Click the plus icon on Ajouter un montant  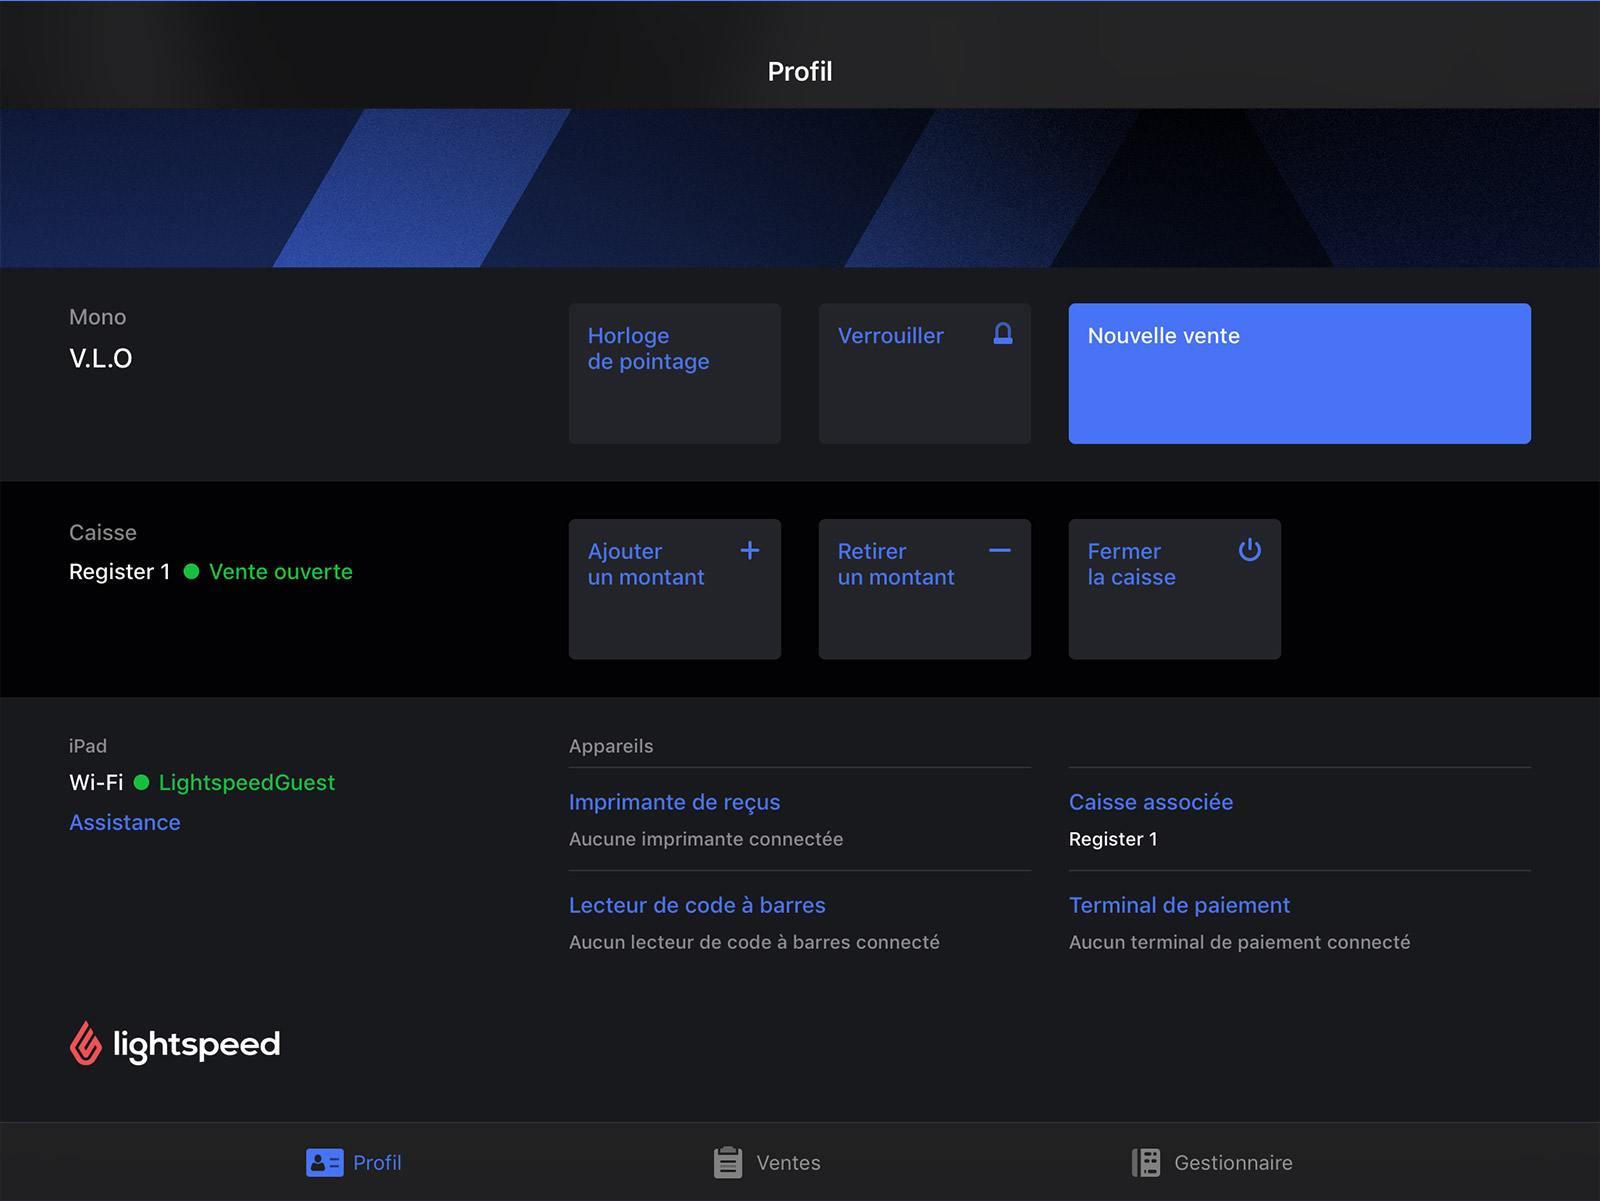coord(750,550)
